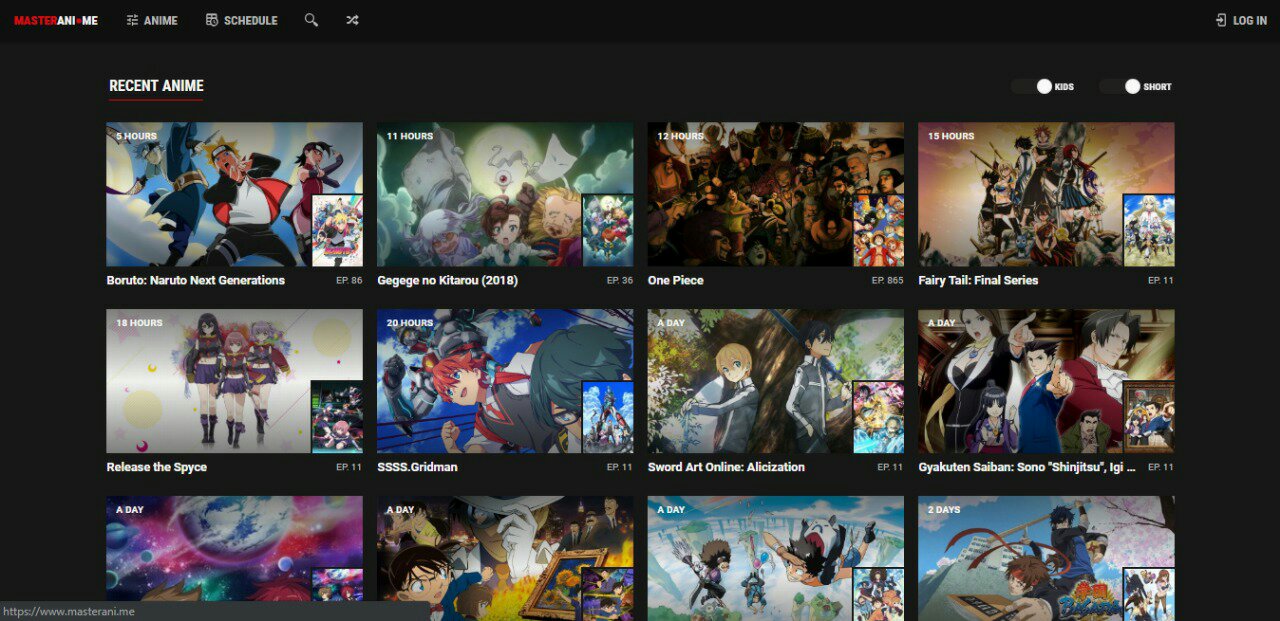Click the Gegege no Kitarou small poster
Viewport: 1280px width, 621px height.
coord(608,230)
